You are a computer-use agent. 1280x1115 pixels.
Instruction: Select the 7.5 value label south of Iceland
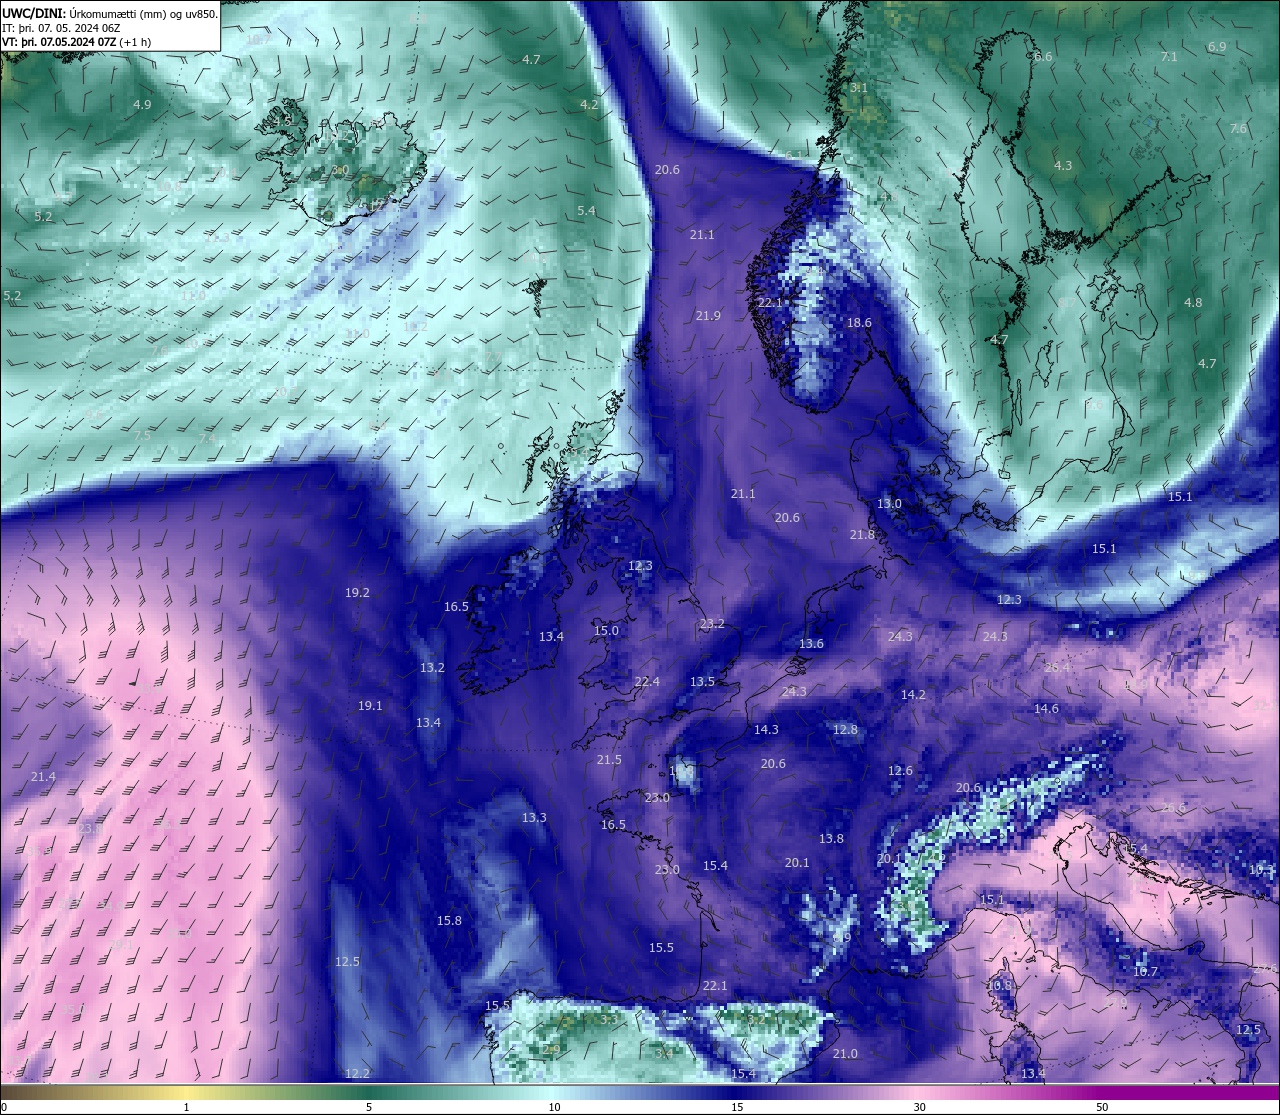coord(142,435)
